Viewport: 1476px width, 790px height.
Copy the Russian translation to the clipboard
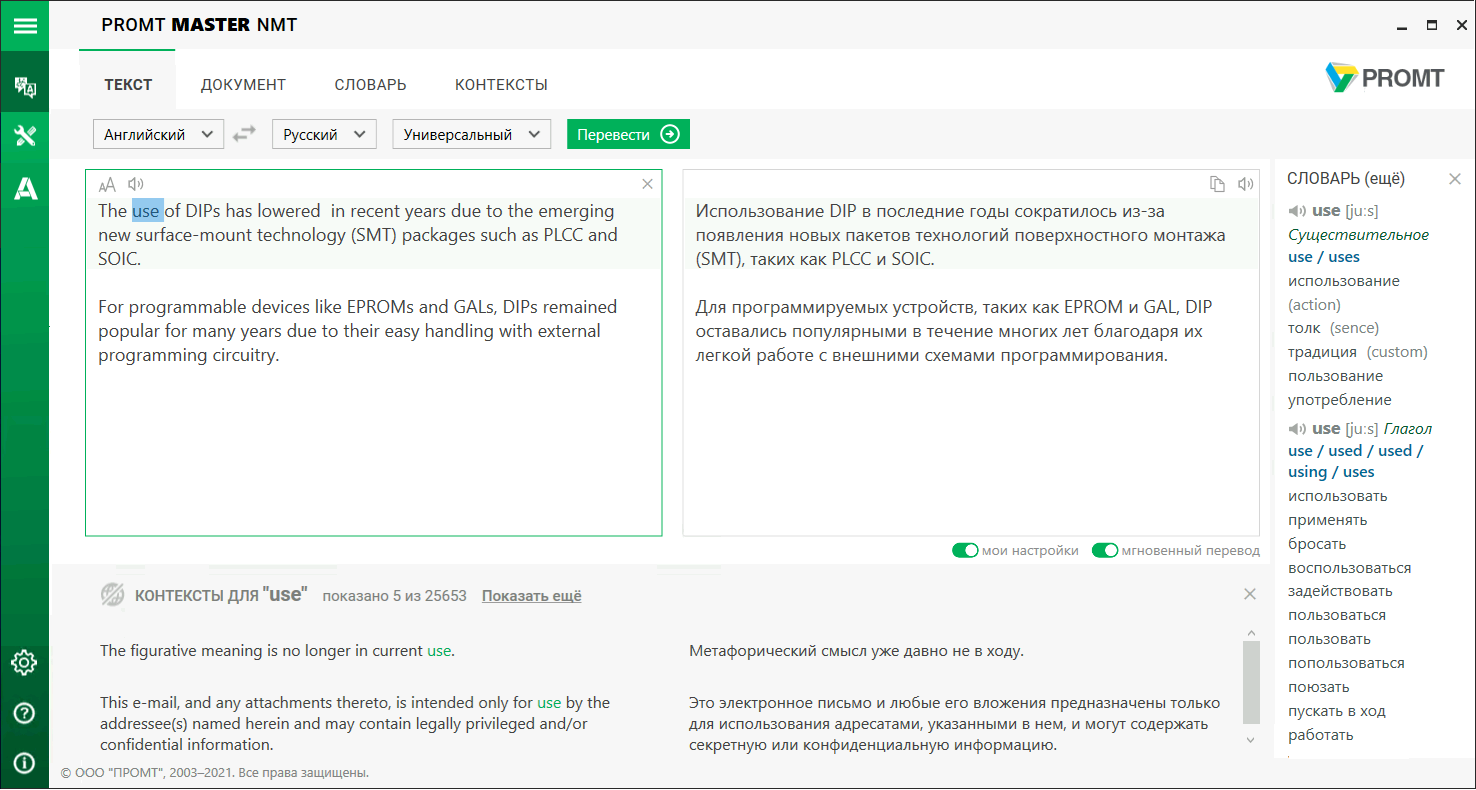[1217, 184]
